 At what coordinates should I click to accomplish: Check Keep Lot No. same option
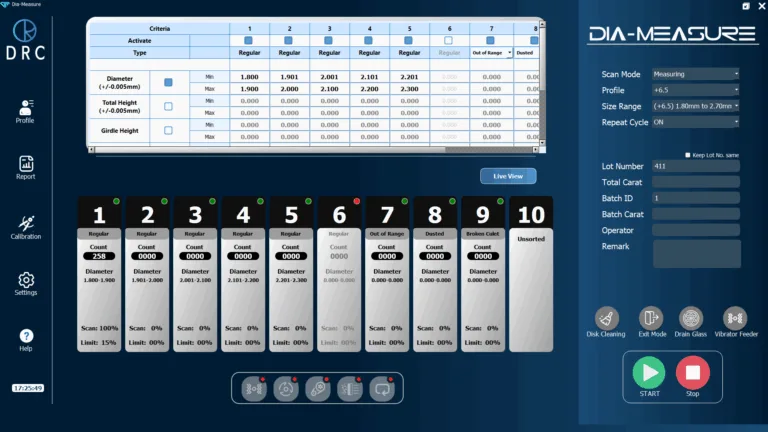tap(688, 155)
